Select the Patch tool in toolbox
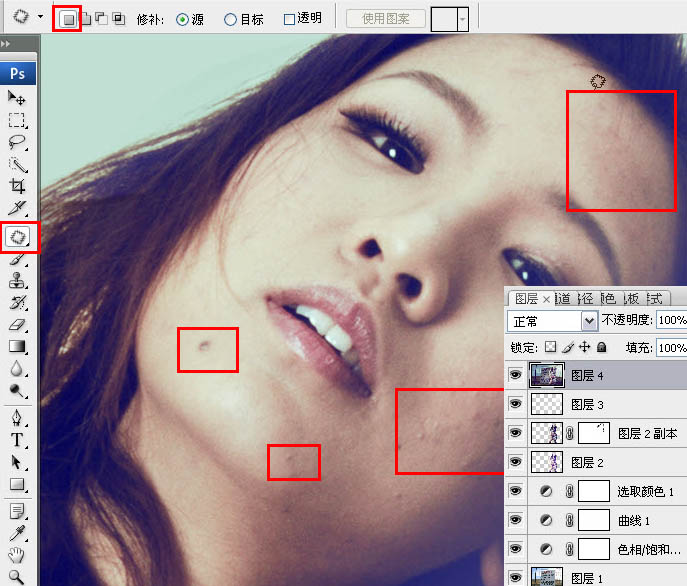The image size is (687, 586). 18,237
